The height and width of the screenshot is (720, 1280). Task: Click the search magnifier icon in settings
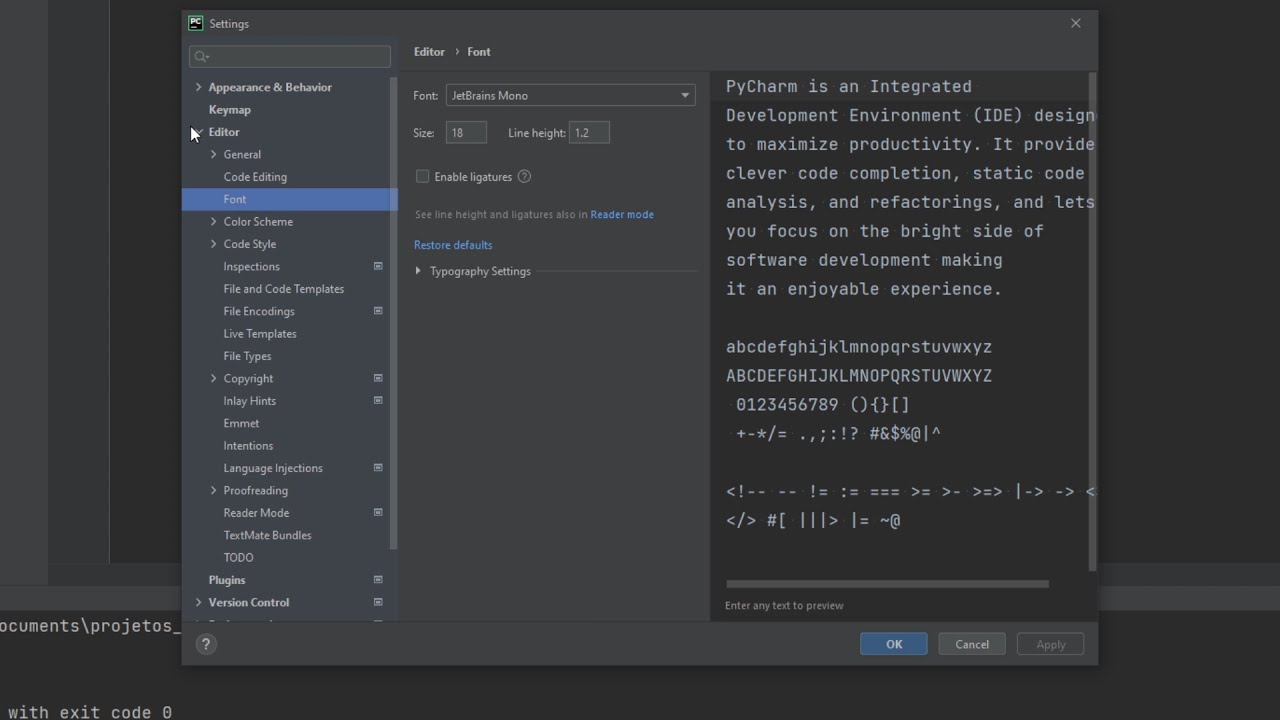click(x=201, y=57)
